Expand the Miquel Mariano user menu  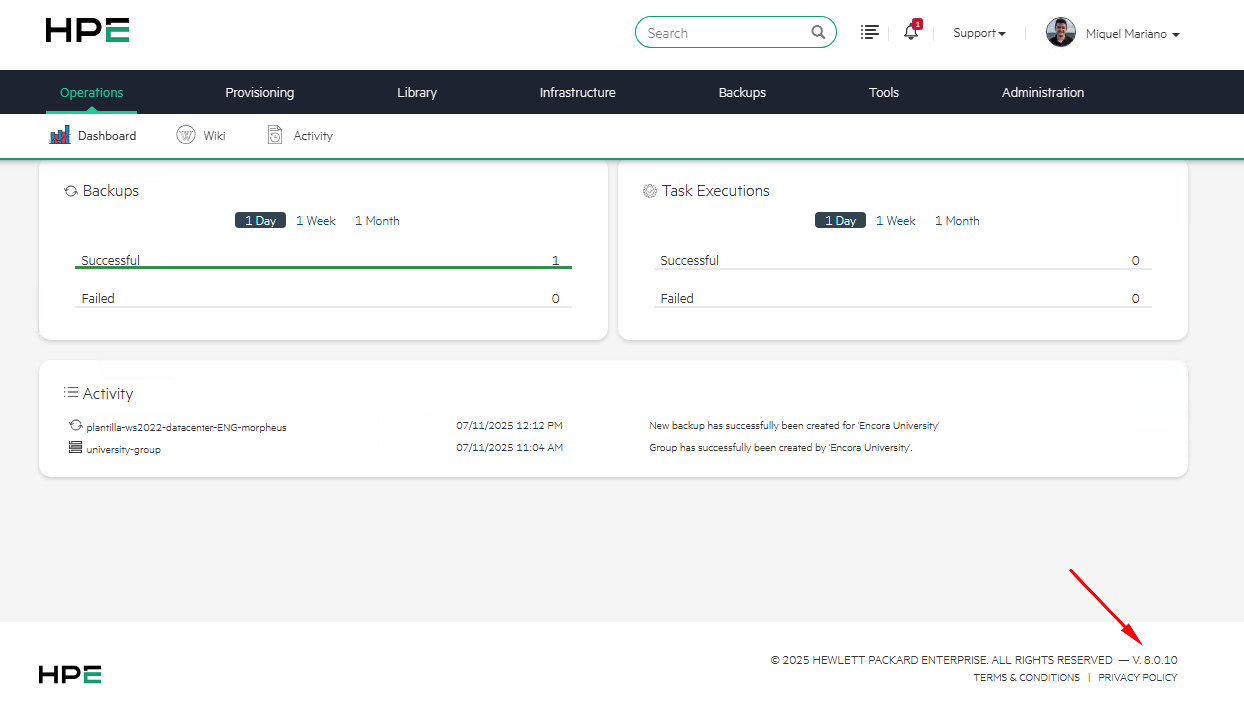click(1132, 34)
